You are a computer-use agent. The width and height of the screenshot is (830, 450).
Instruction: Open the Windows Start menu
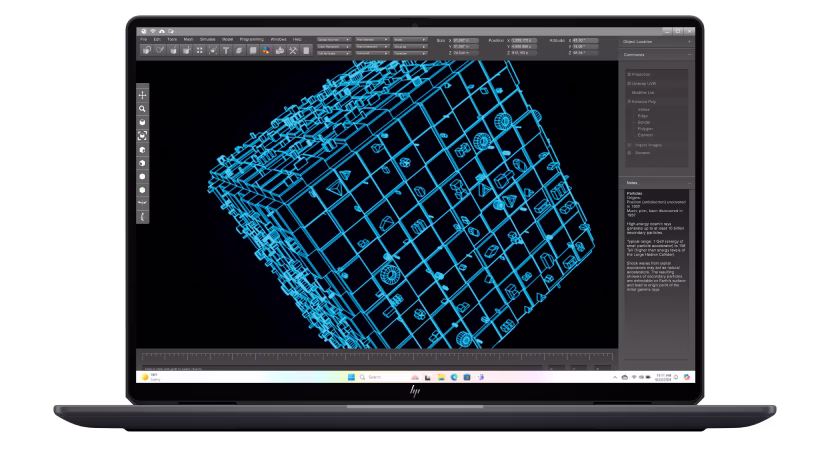coord(351,377)
